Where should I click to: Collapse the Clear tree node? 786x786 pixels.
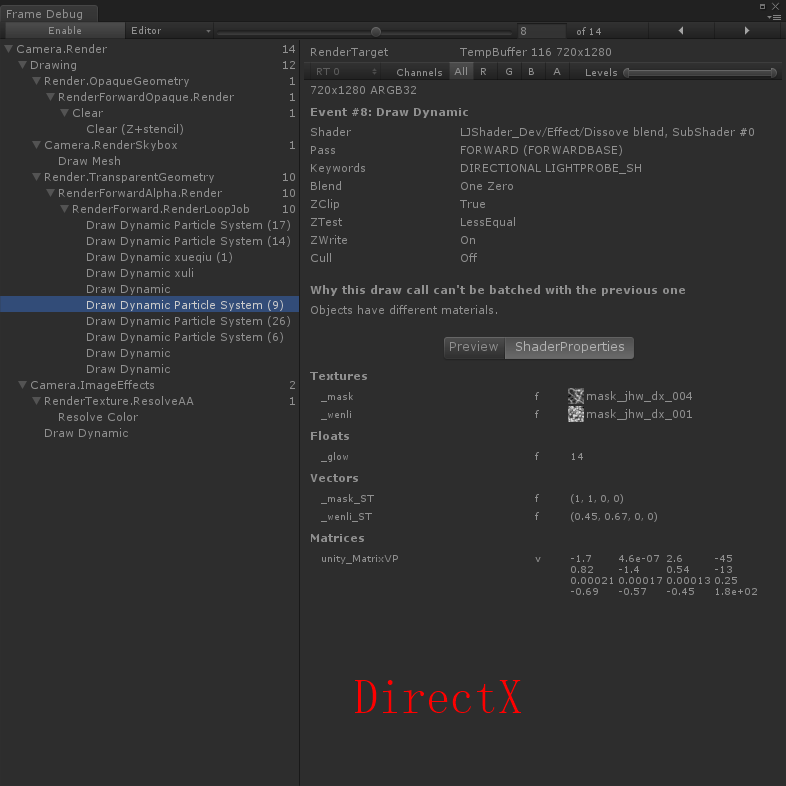[65, 113]
